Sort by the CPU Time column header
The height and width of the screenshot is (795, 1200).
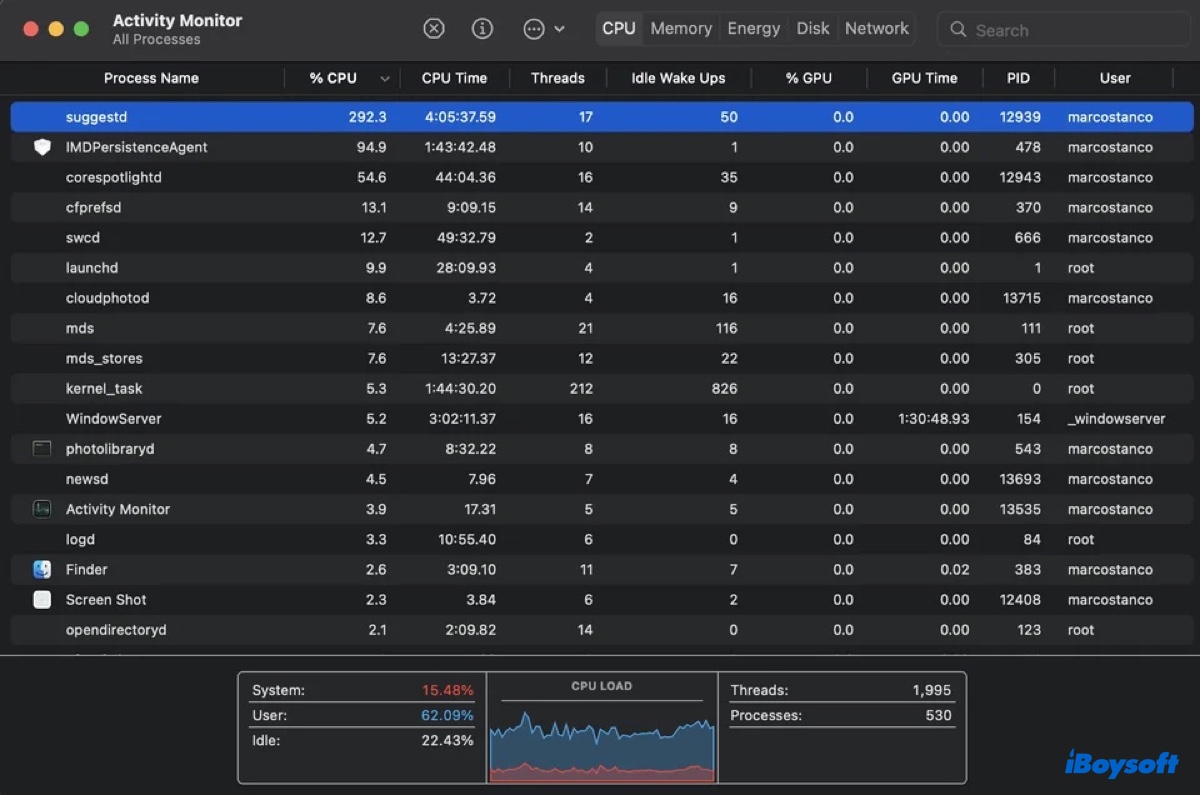[x=454, y=78]
